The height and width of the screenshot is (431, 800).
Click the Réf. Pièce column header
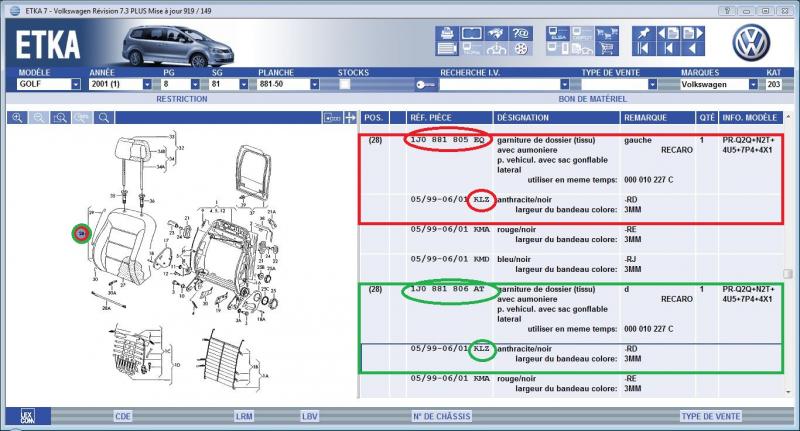tap(449, 118)
